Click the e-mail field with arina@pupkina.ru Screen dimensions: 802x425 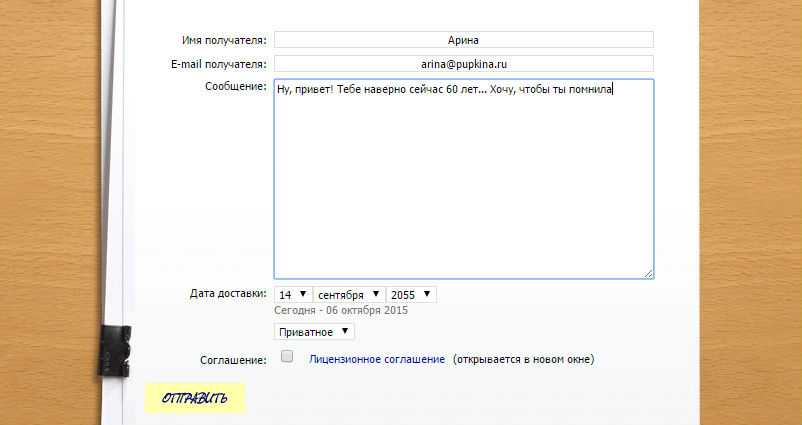[x=463, y=64]
